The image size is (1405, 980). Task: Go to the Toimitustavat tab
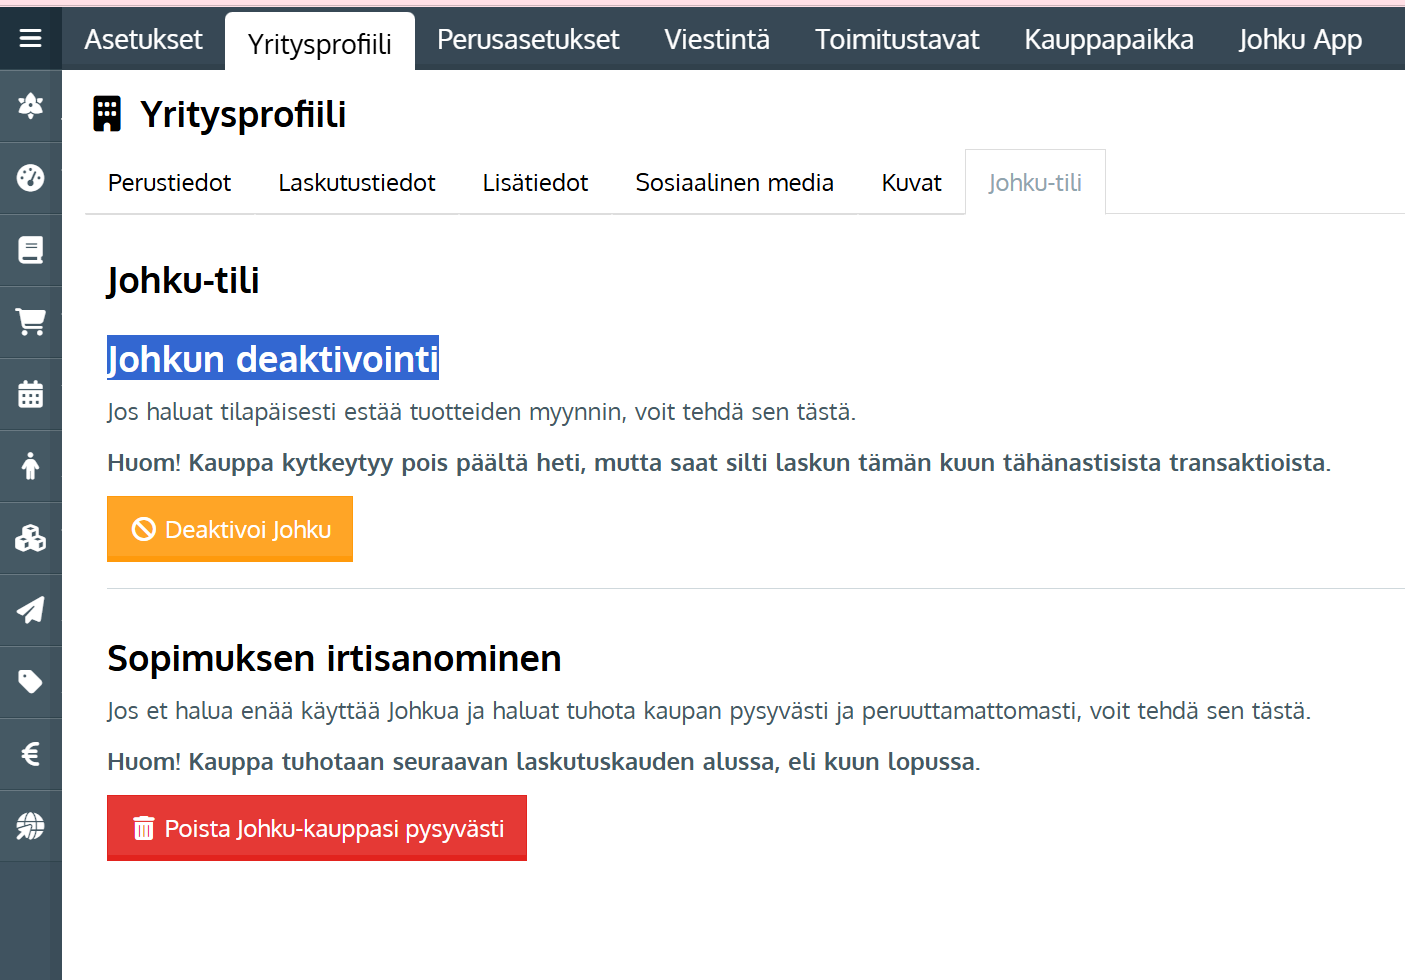897,40
